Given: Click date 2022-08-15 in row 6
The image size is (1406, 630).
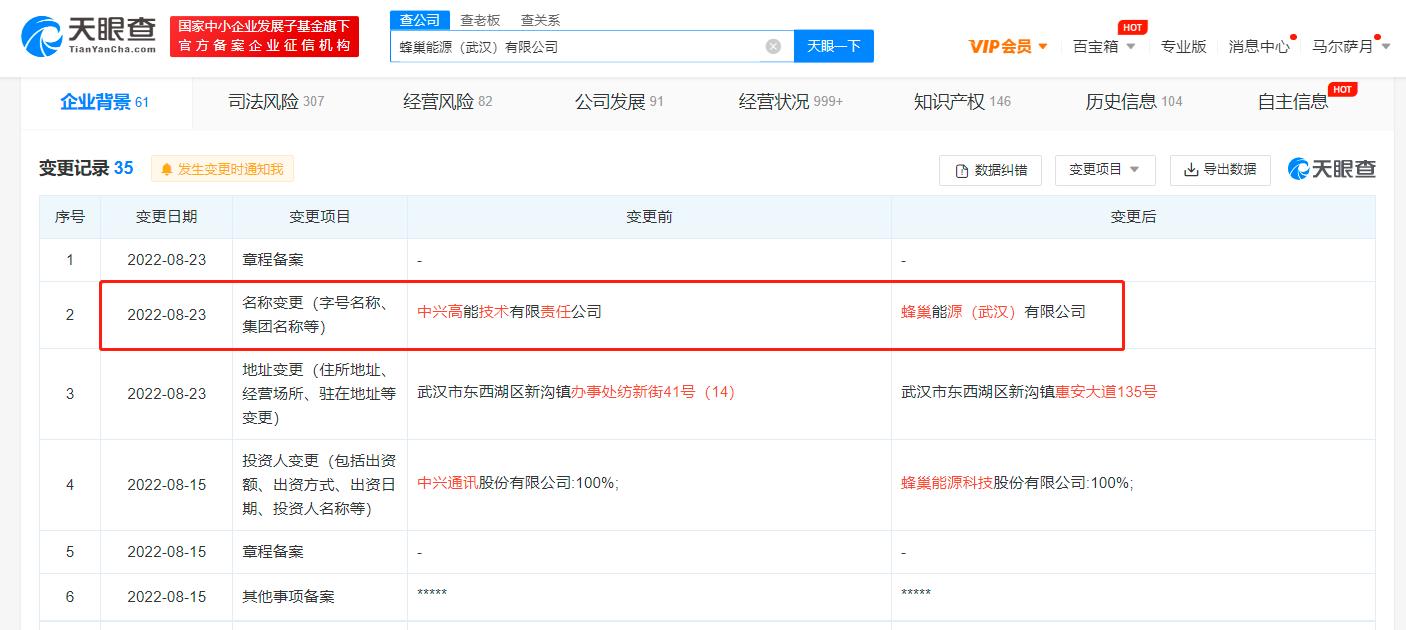Looking at the screenshot, I should (x=167, y=597).
